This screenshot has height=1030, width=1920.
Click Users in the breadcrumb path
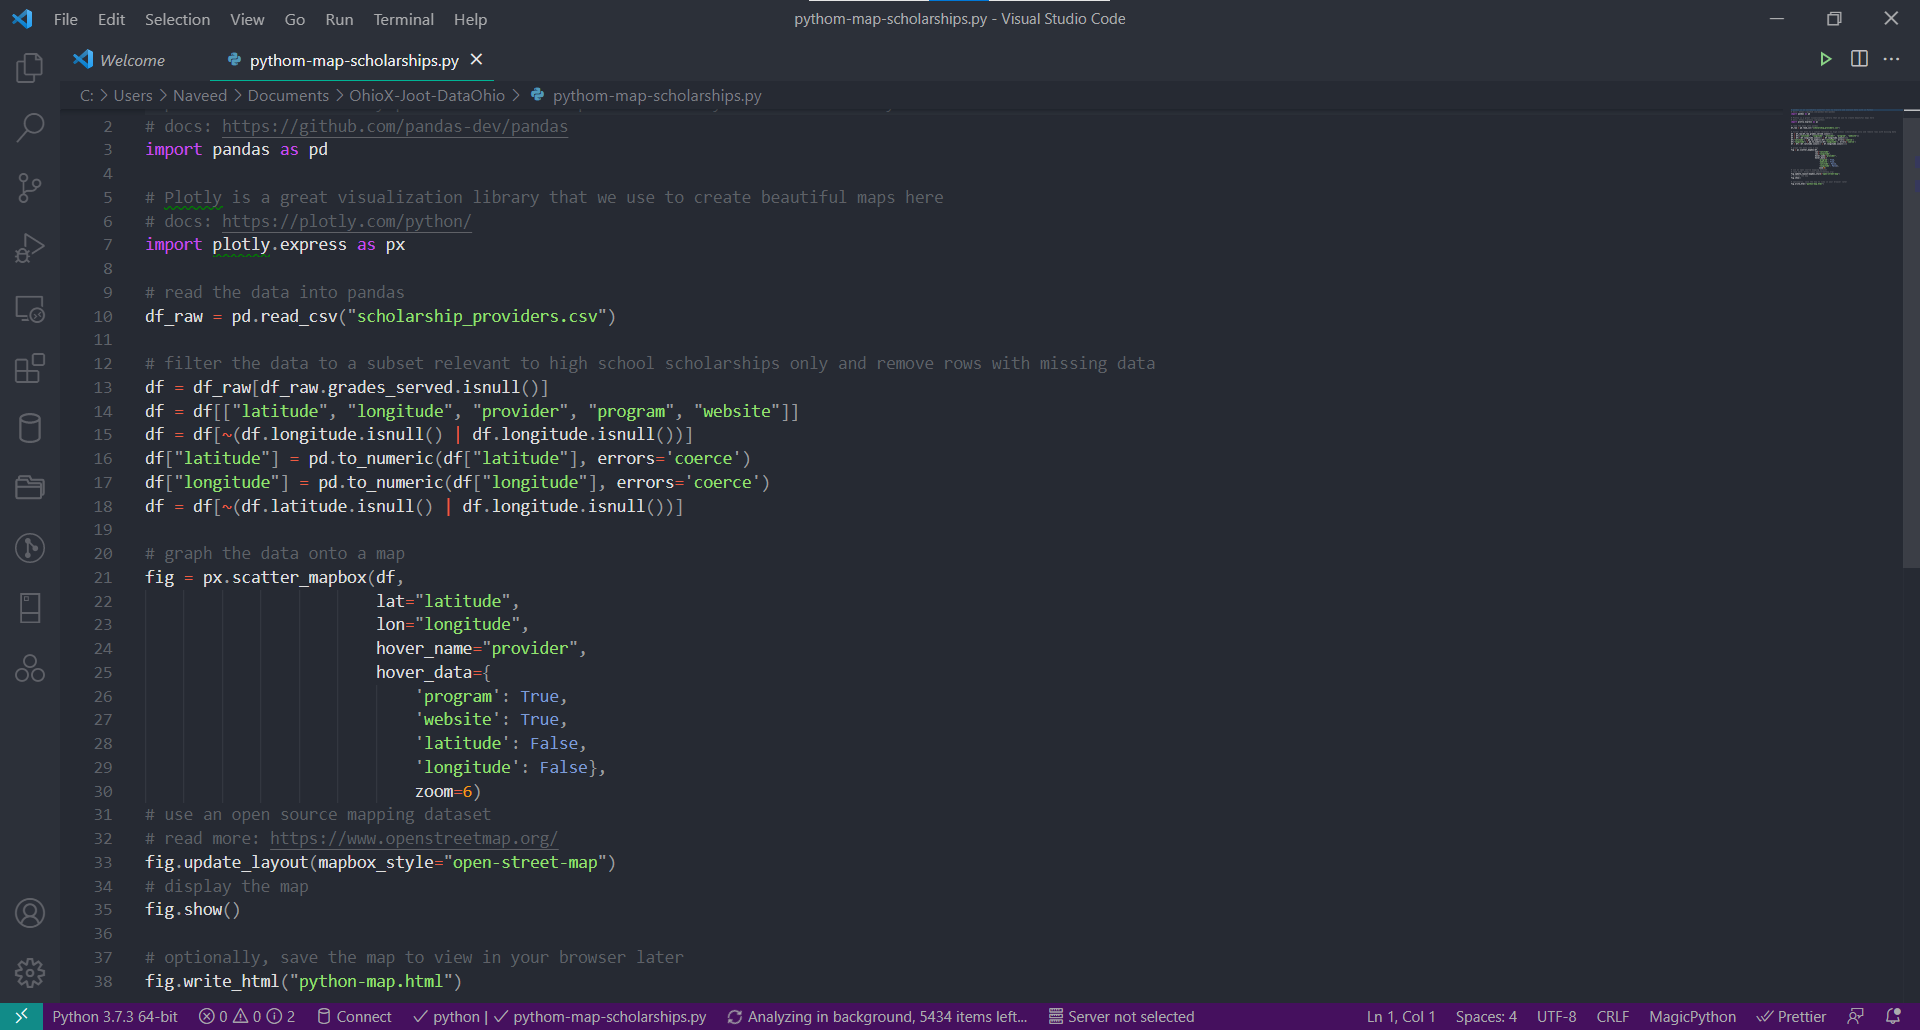point(133,96)
